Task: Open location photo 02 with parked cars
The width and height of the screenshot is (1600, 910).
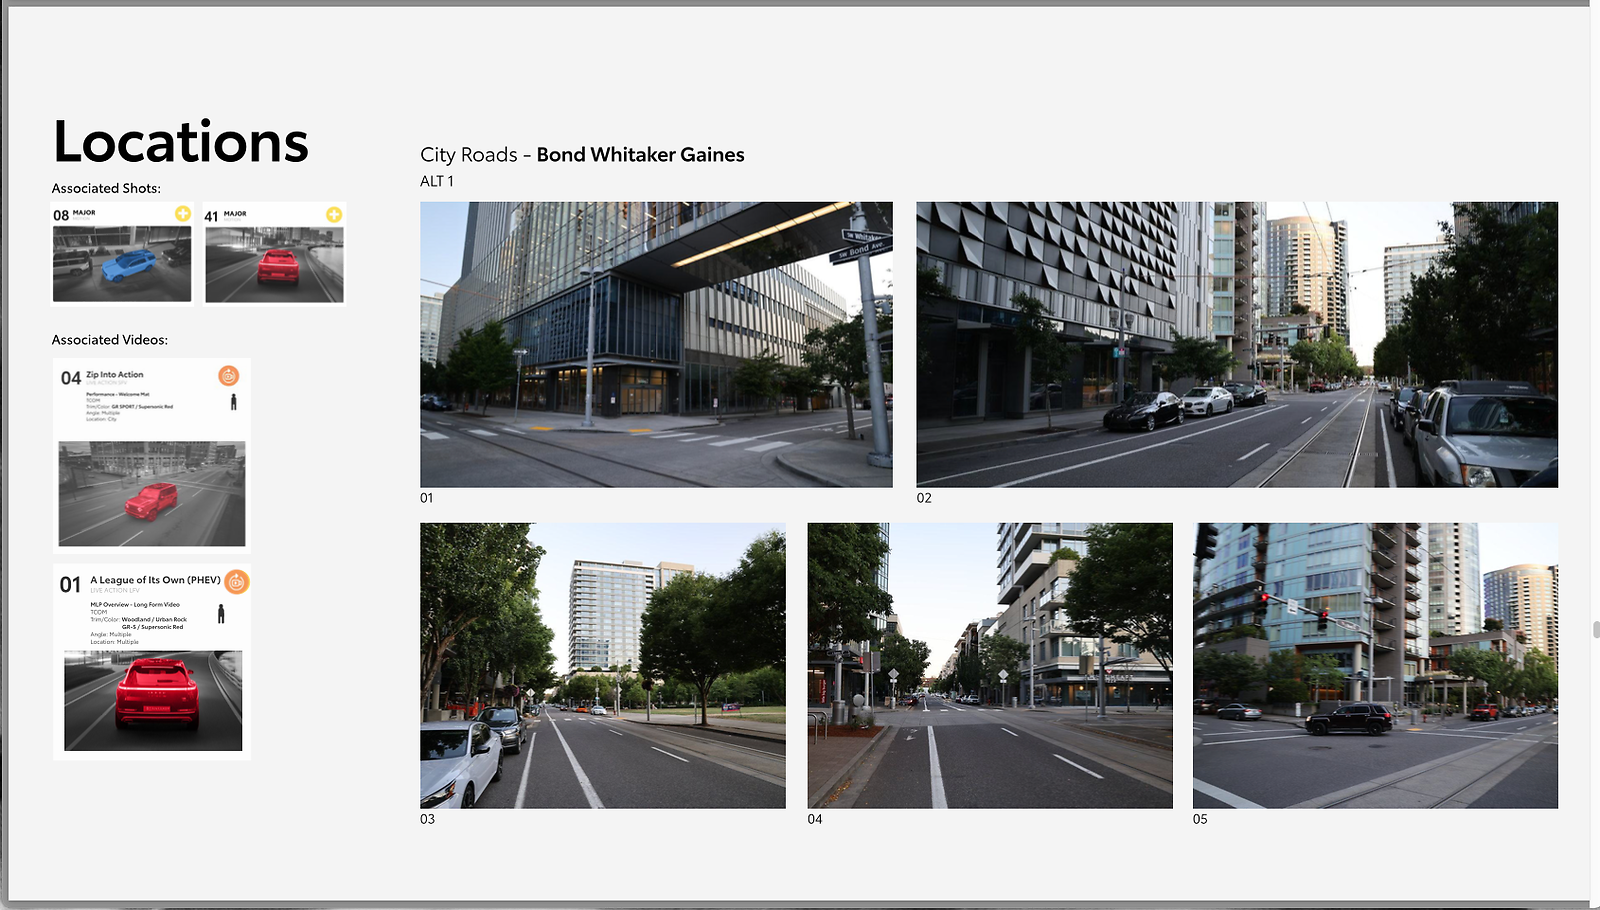Action: point(1237,345)
